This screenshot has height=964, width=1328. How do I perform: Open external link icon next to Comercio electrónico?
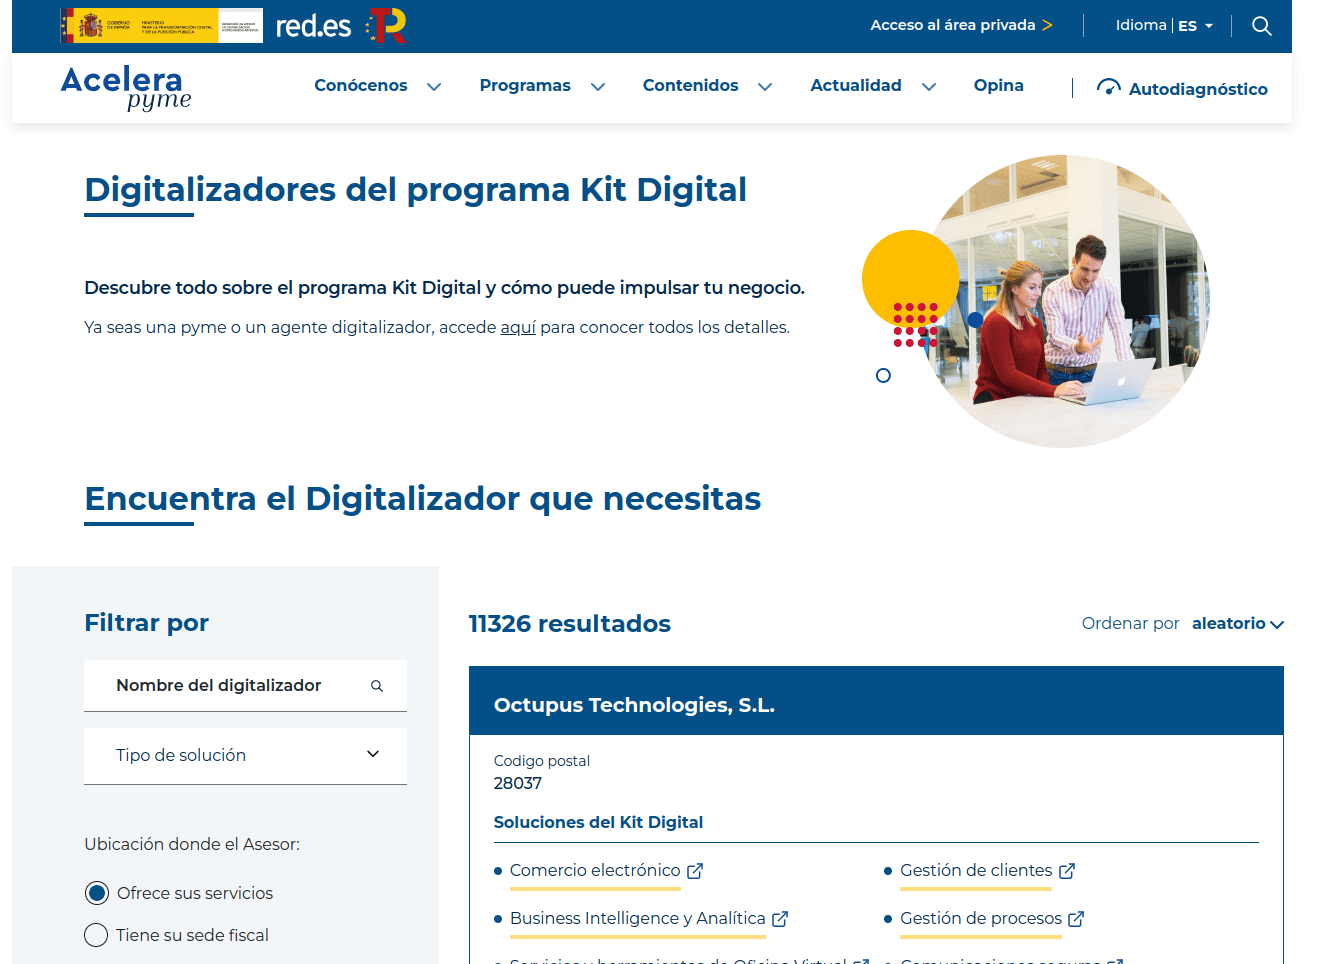pos(695,871)
